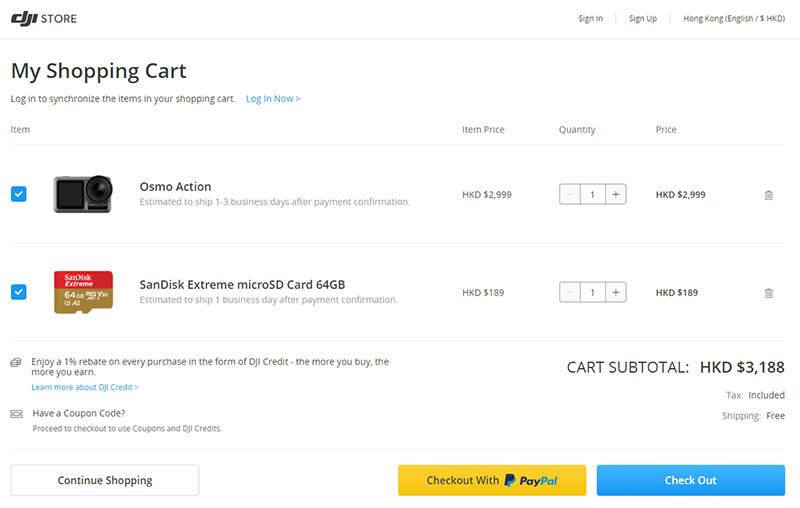The image size is (800, 508).
Task: Uncheck the SanDisk microSD Card checkbox
Action: [19, 292]
